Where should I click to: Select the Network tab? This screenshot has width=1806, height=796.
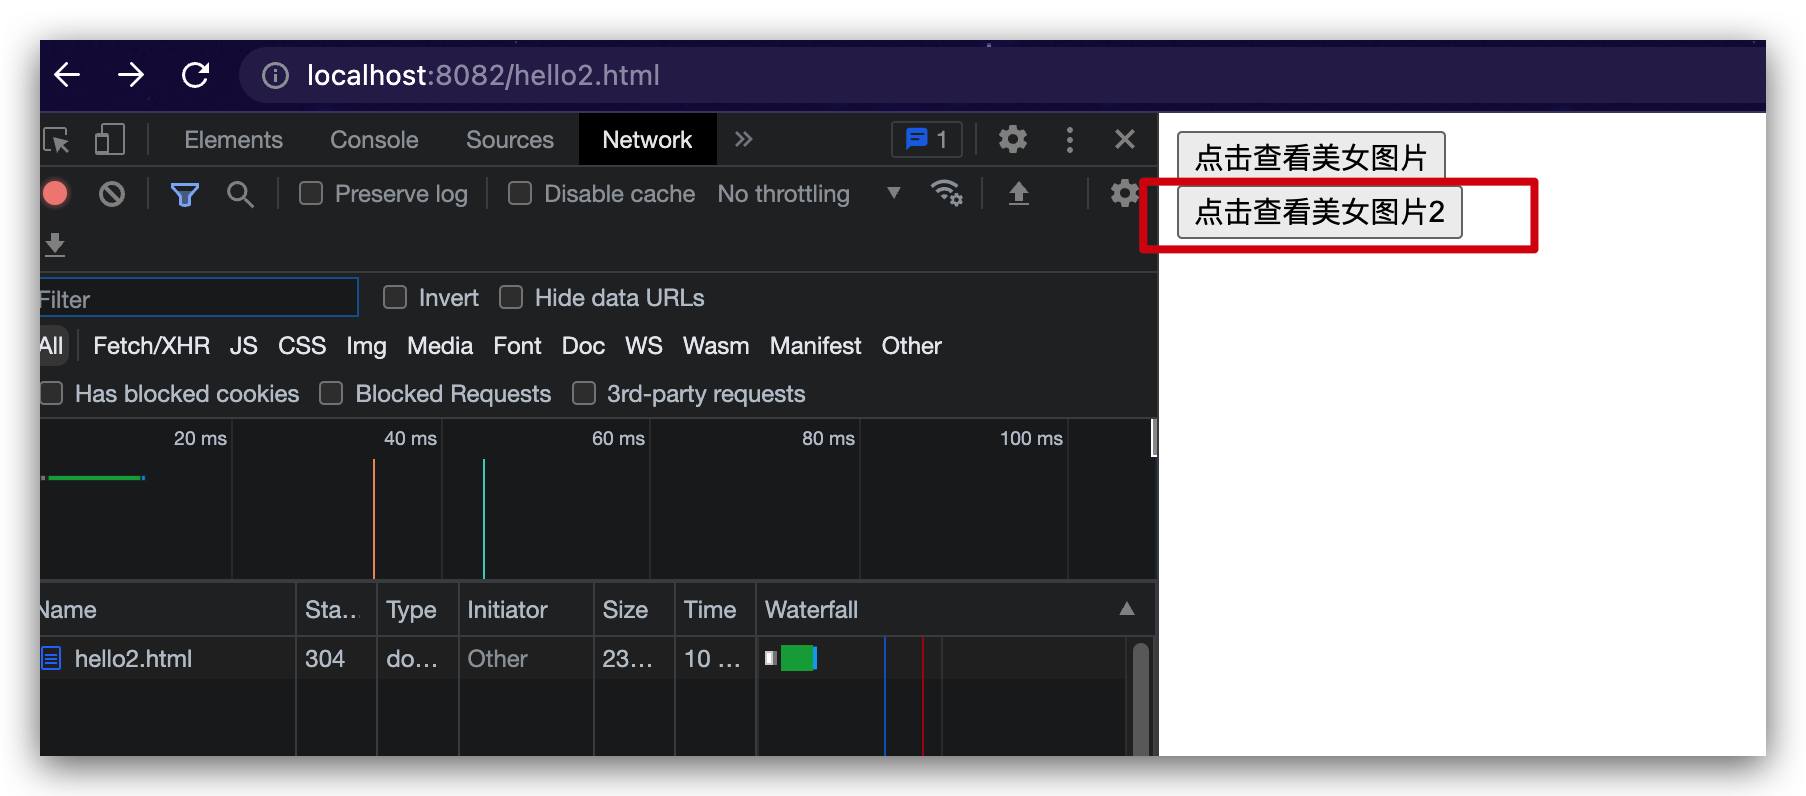[x=647, y=140]
